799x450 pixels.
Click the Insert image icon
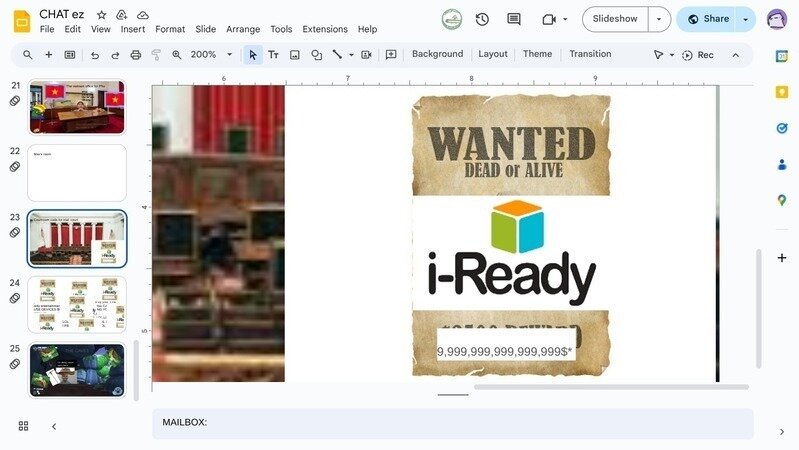tap(295, 55)
